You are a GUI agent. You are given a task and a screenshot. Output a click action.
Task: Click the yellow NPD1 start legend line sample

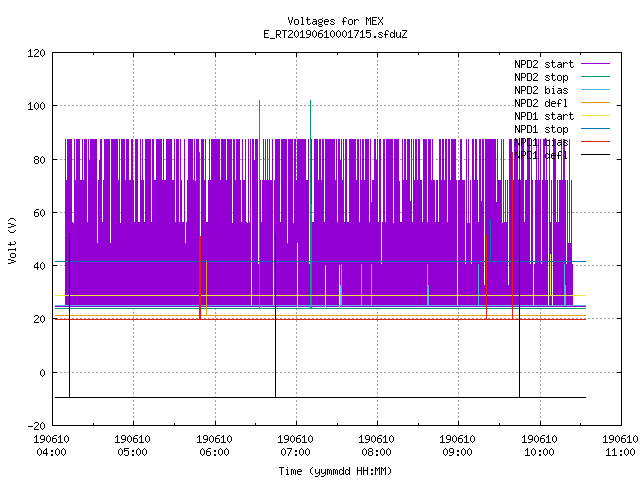(595, 116)
